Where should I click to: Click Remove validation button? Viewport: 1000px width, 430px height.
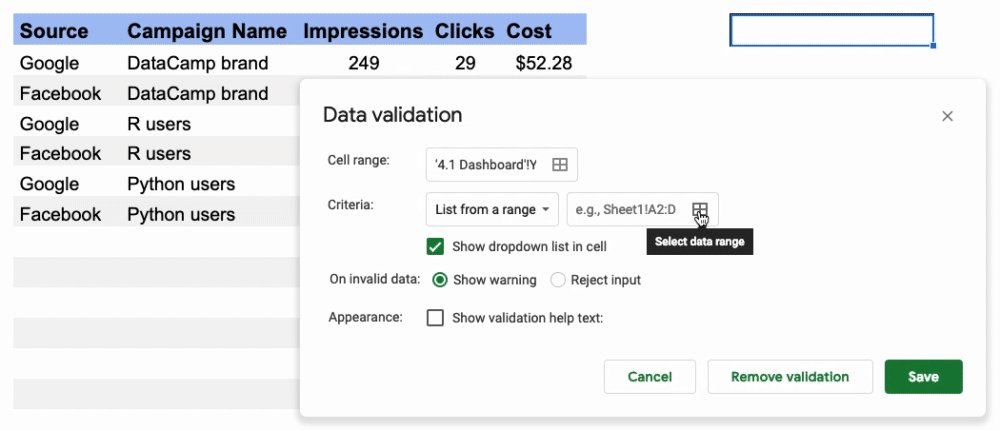pyautogui.click(x=790, y=376)
